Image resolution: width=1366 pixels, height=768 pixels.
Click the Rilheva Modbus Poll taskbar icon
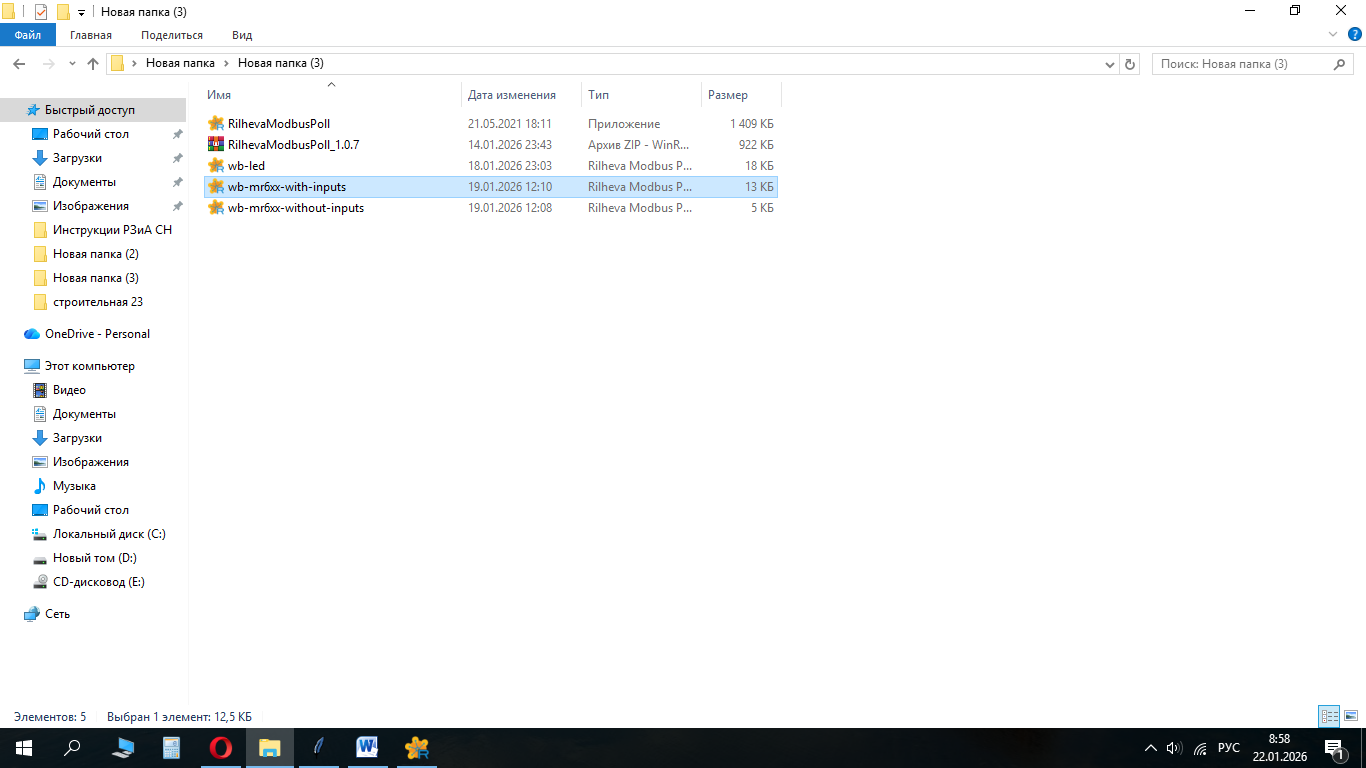pyautogui.click(x=417, y=747)
